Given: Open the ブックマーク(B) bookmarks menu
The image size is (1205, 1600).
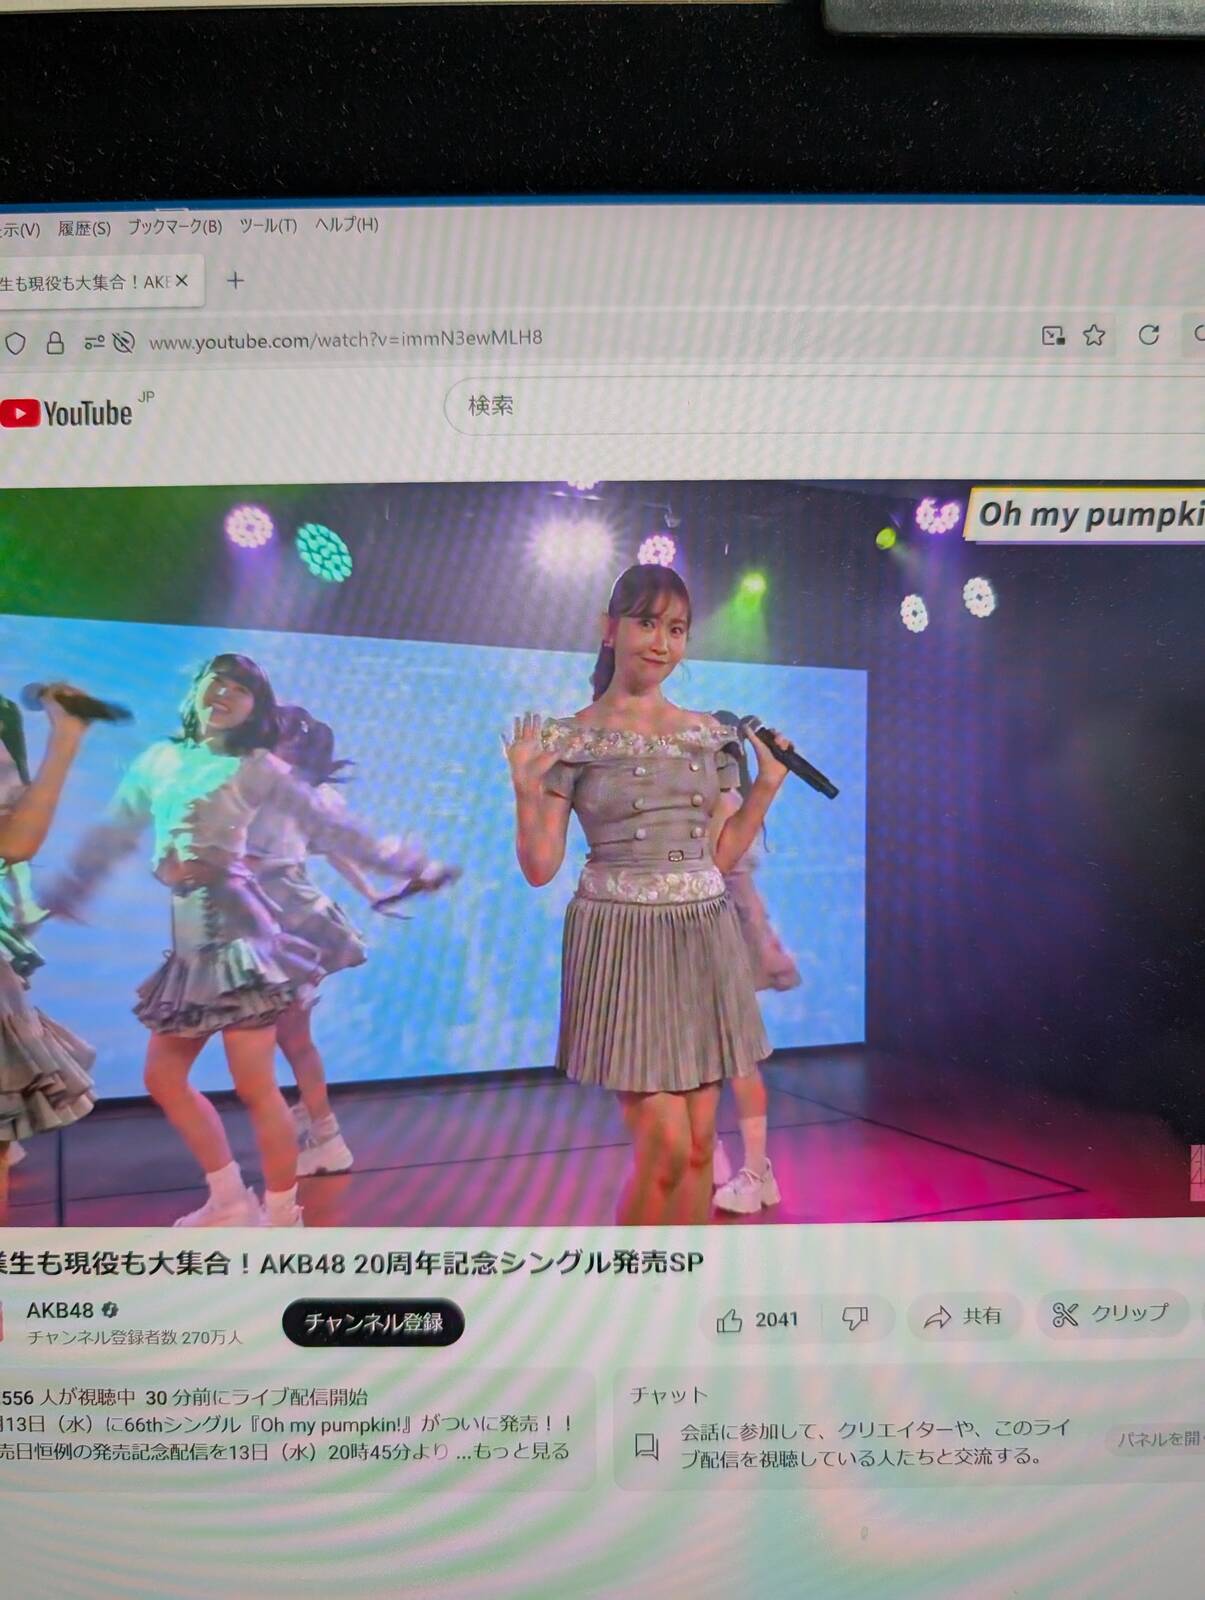Looking at the screenshot, I should coord(174,227).
